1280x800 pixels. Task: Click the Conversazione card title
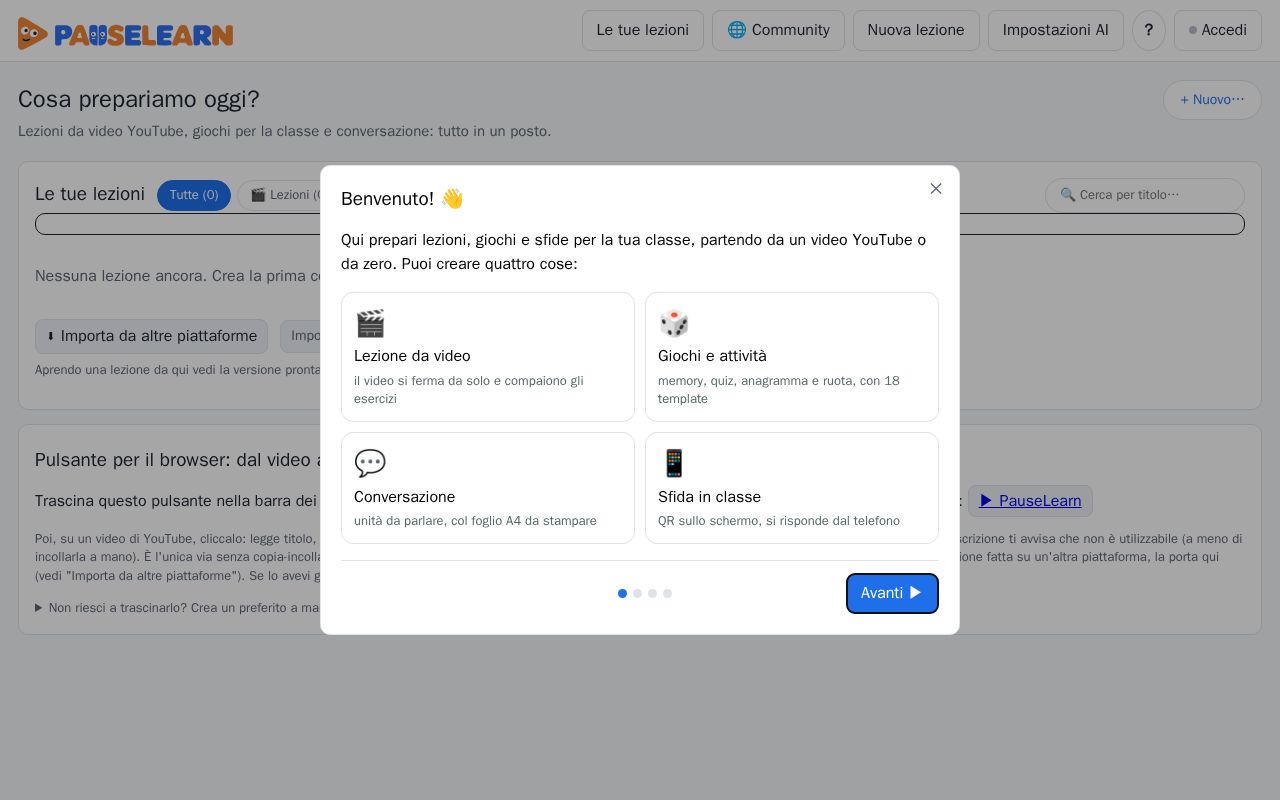tap(404, 497)
